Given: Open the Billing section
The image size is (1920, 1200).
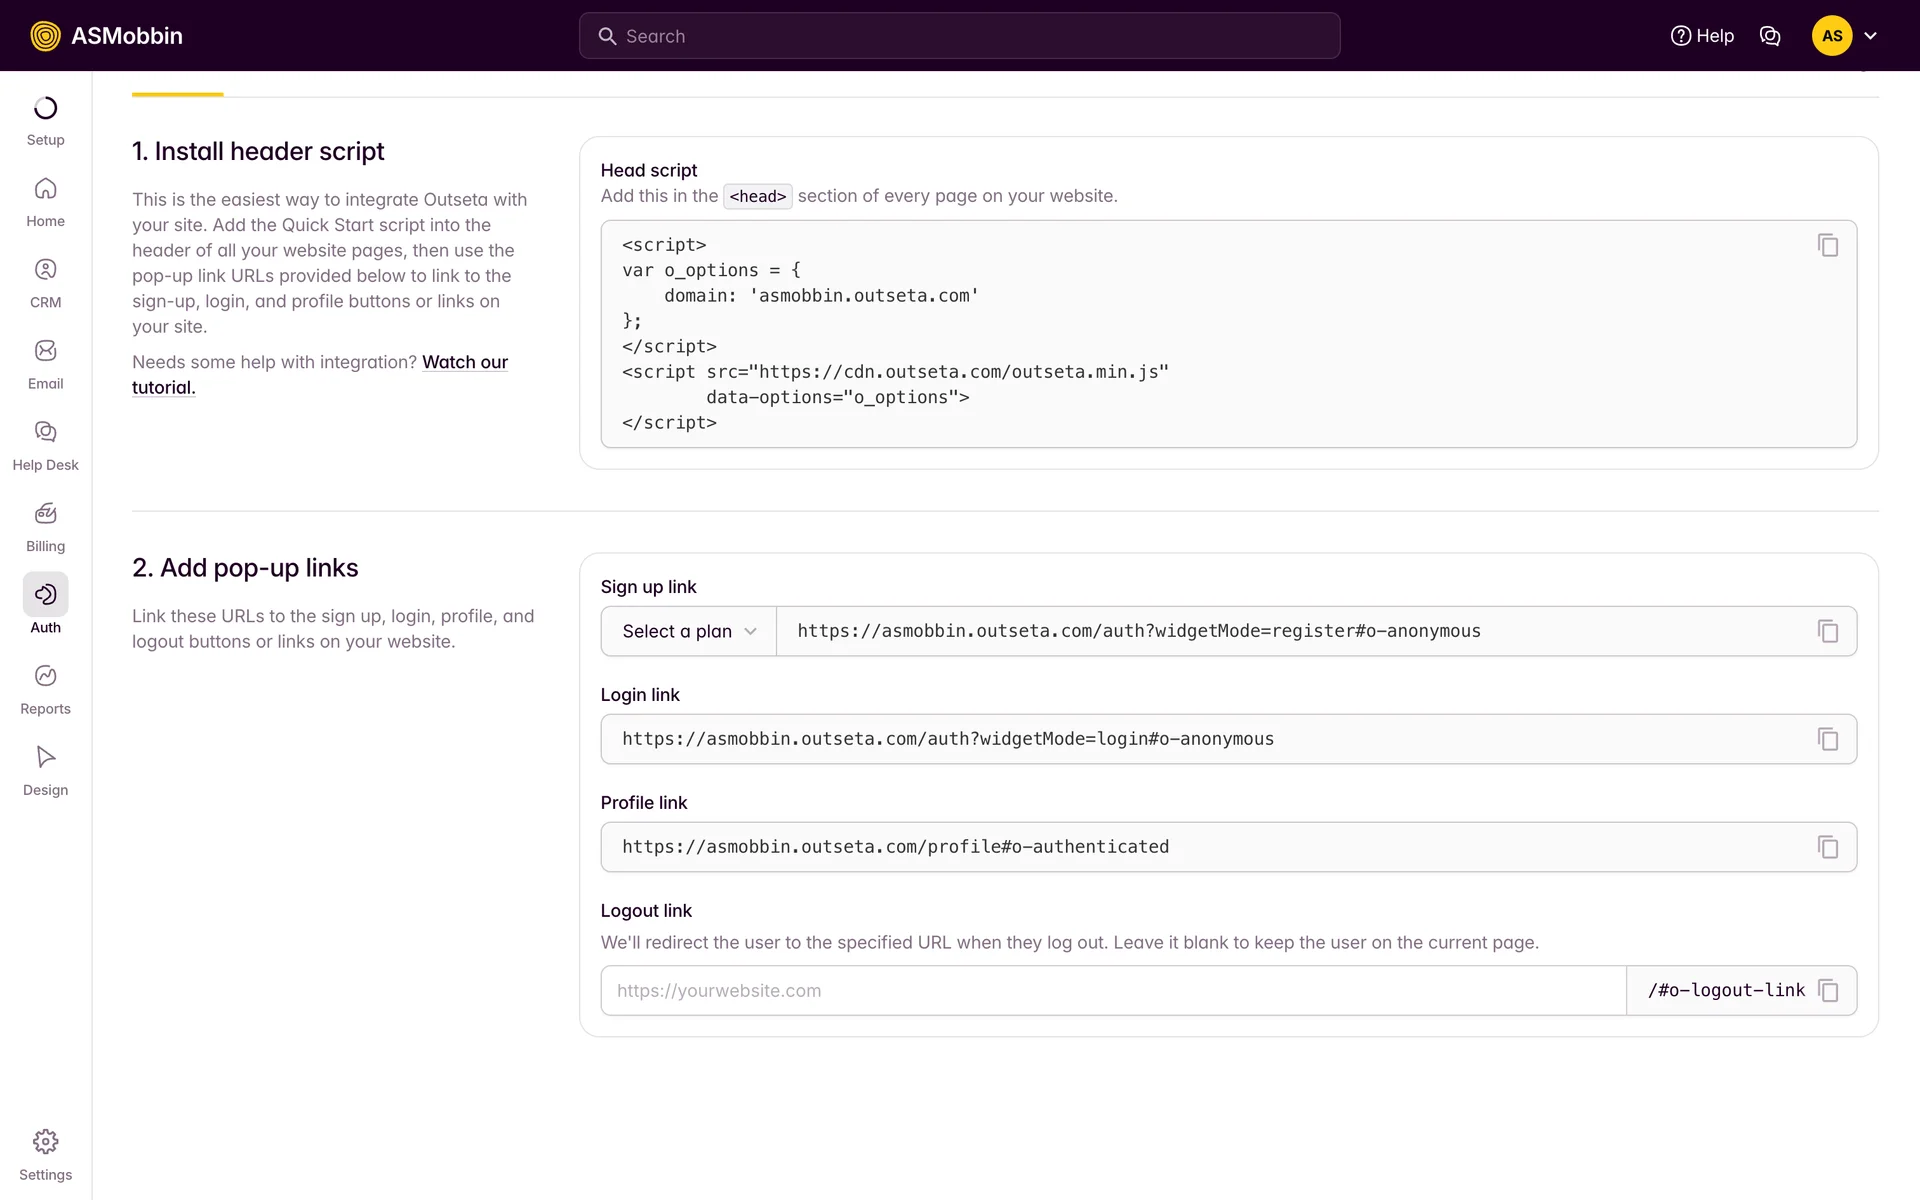Looking at the screenshot, I should [x=45, y=527].
